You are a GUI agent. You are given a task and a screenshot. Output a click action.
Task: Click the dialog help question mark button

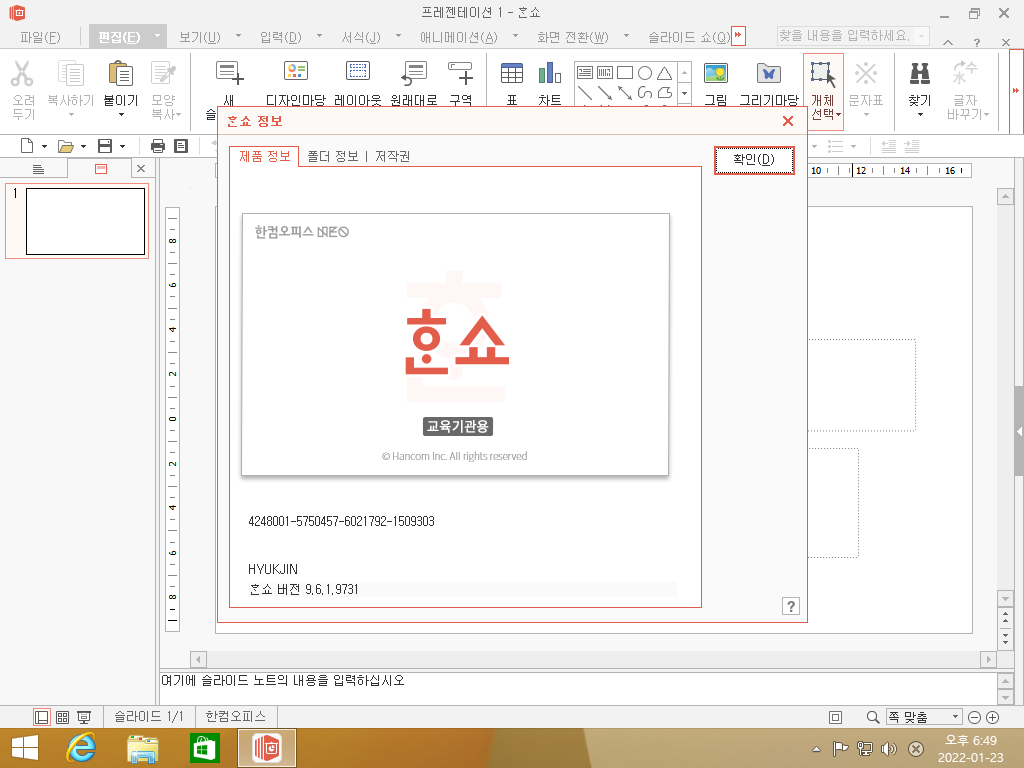[790, 606]
